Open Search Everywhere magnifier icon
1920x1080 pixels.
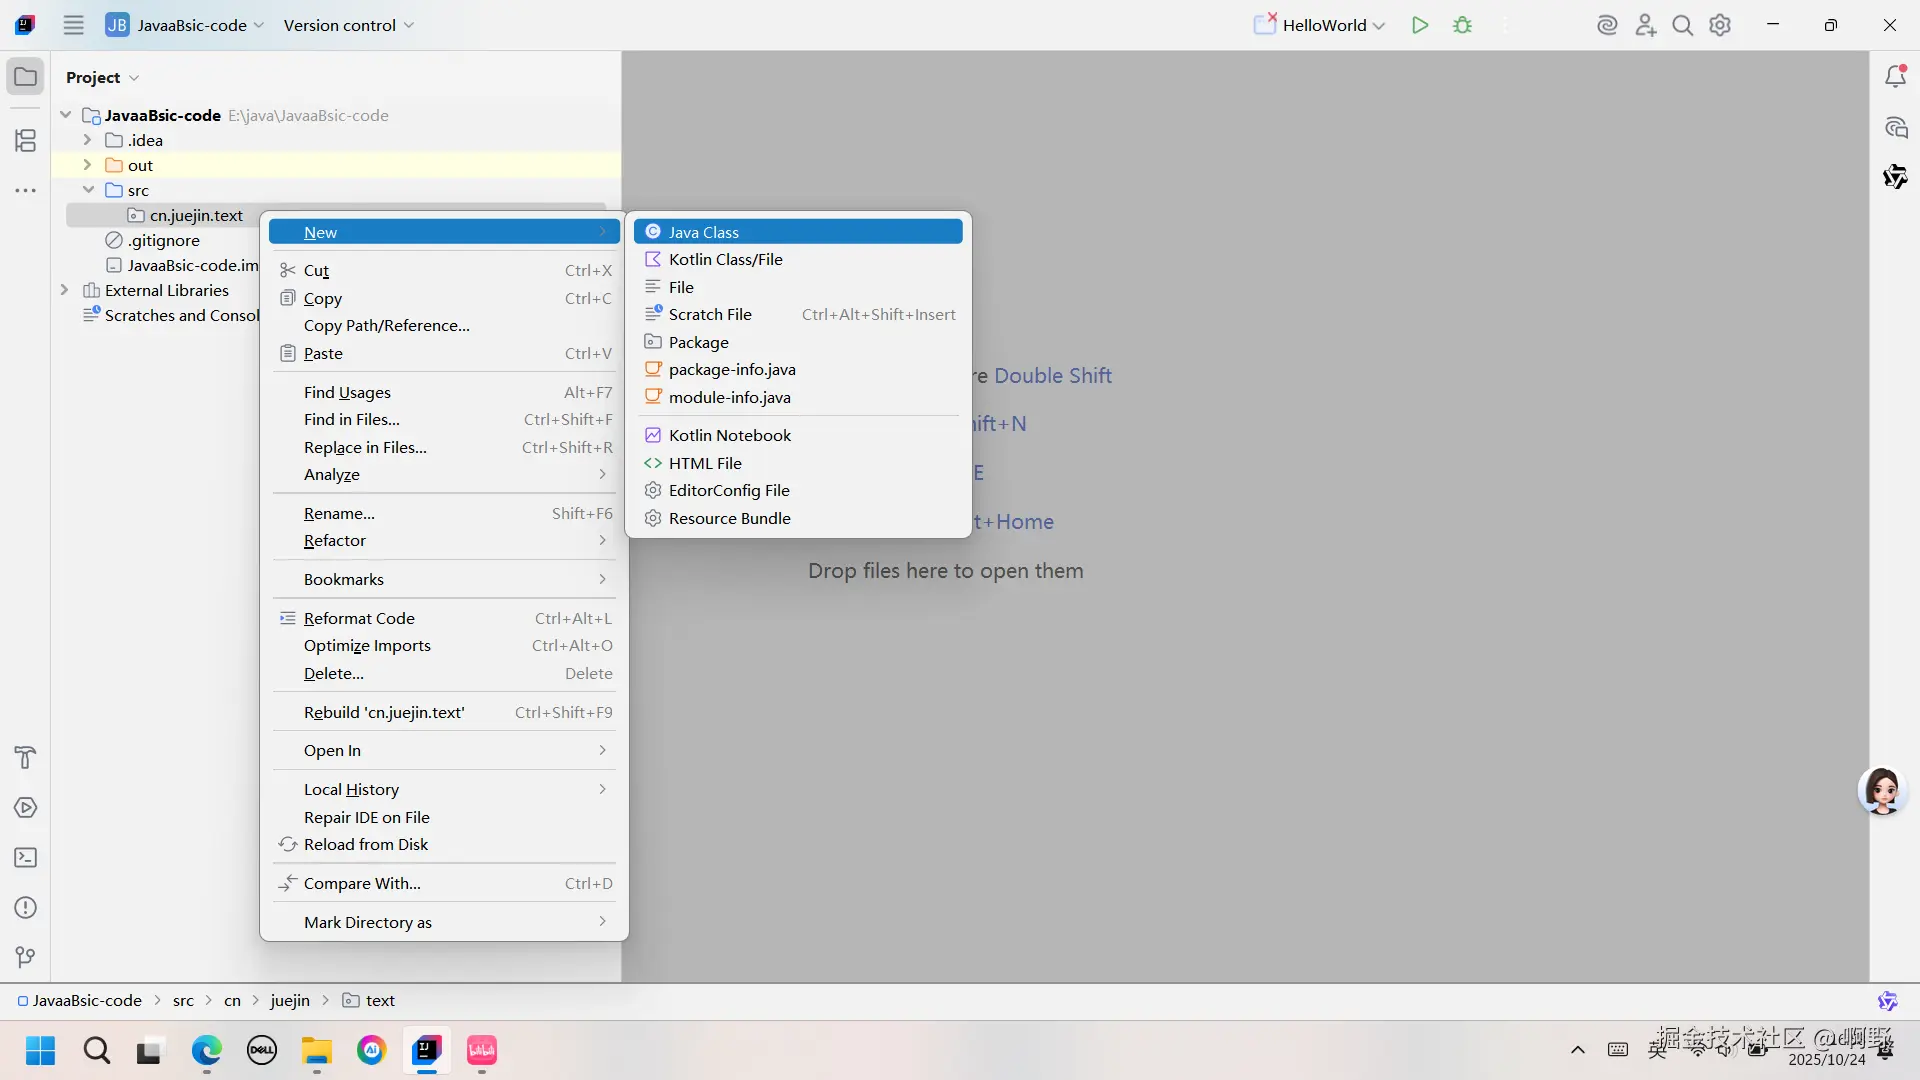click(x=1682, y=25)
